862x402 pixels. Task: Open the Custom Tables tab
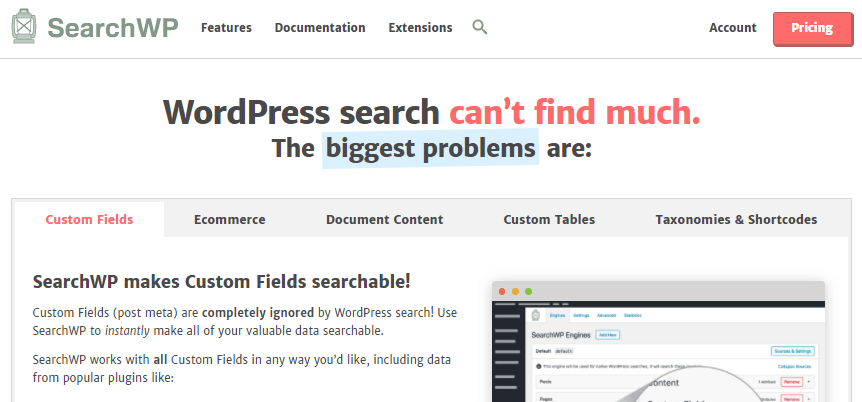tap(549, 219)
